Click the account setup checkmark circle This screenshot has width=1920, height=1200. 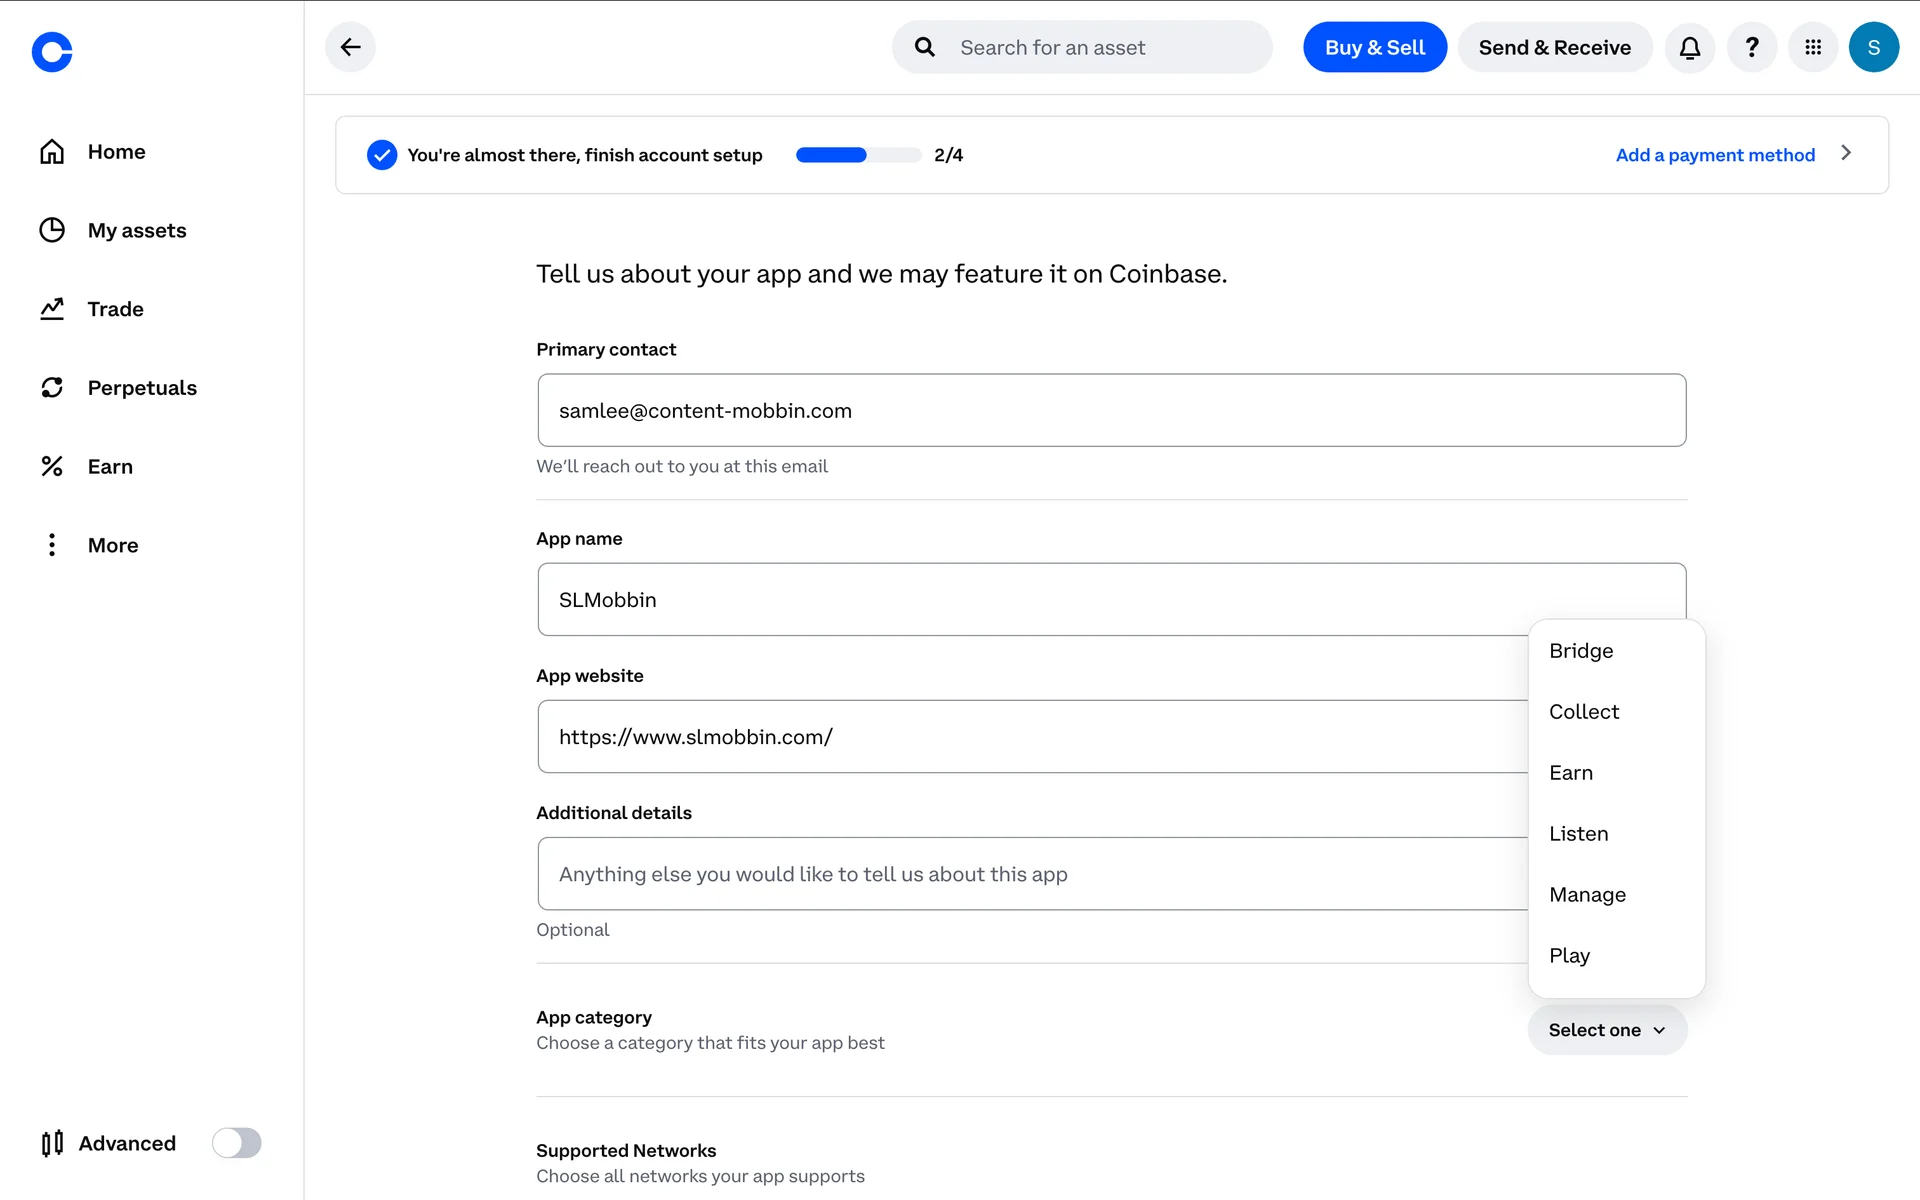381,155
